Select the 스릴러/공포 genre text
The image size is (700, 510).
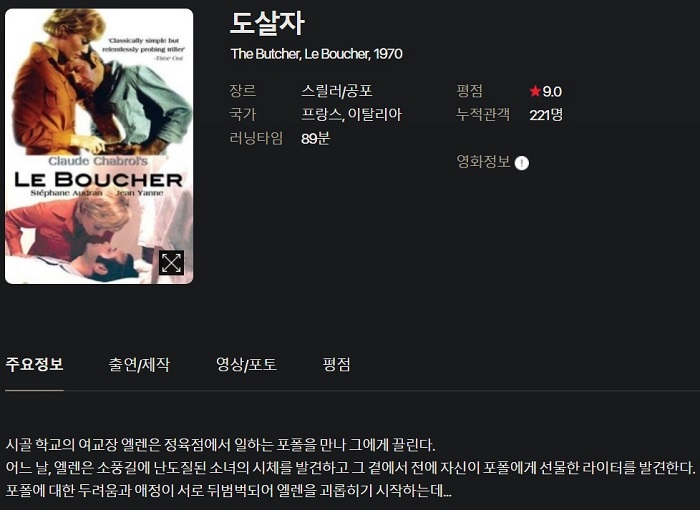(x=337, y=91)
